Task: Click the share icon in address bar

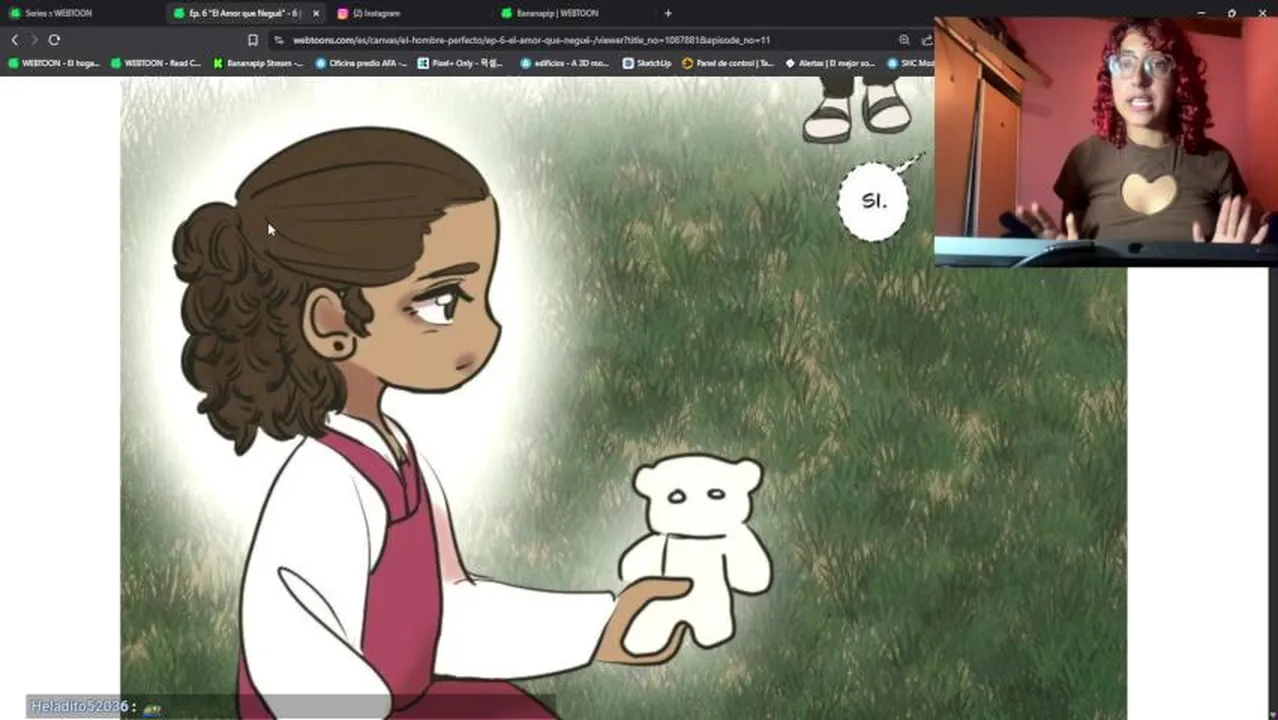Action: click(927, 40)
